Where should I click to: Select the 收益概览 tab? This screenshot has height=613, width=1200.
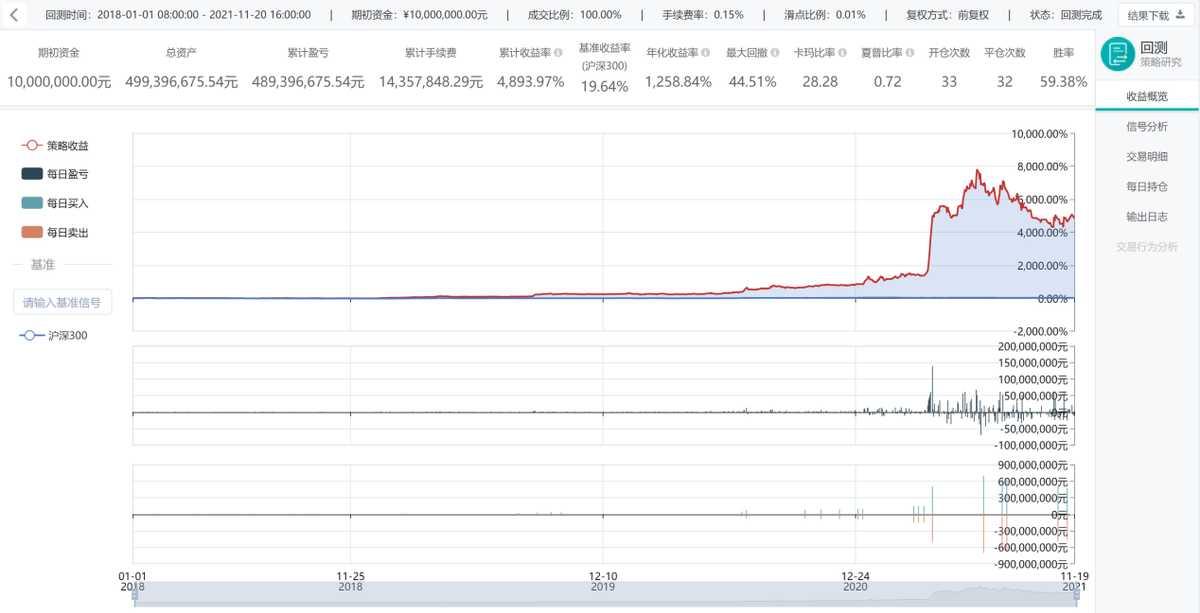(1146, 96)
